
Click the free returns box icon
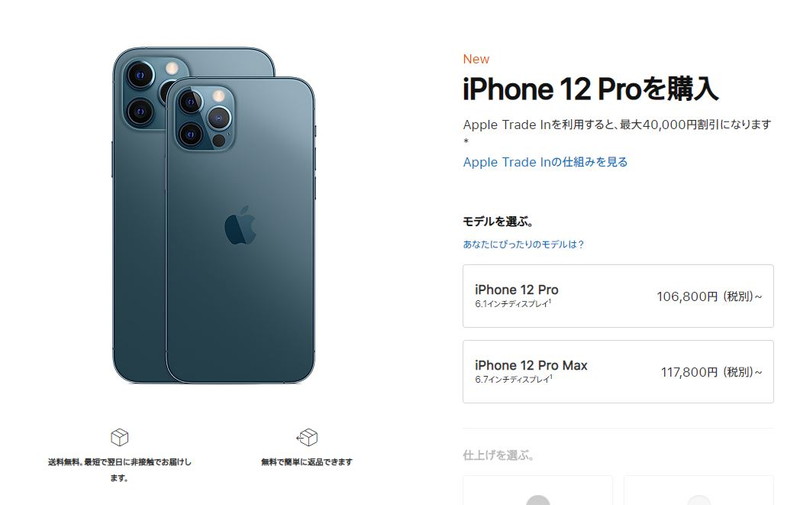coord(307,437)
